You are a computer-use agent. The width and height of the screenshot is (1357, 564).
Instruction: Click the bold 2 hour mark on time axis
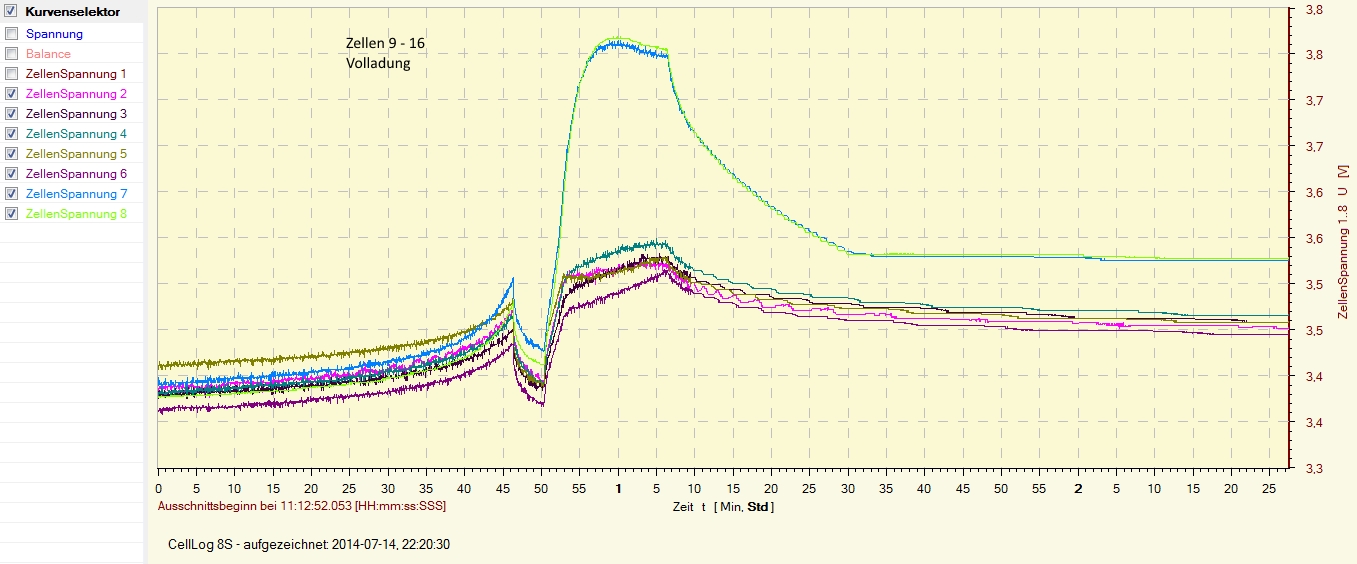pyautogui.click(x=1078, y=489)
